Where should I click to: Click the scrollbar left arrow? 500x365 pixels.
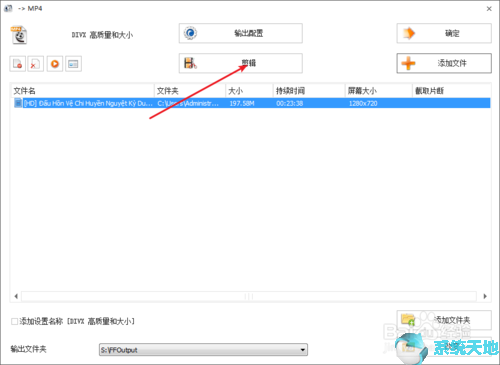click(x=16, y=296)
